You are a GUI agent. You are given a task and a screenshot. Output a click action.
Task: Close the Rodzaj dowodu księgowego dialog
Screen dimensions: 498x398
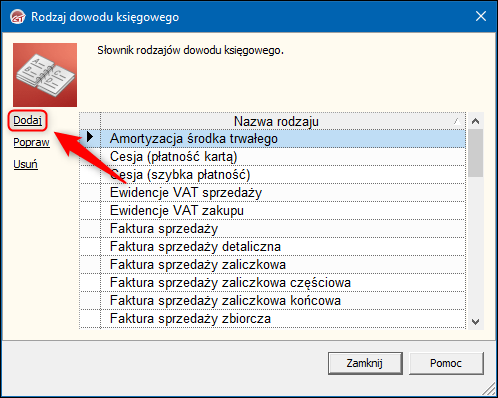[x=481, y=16]
